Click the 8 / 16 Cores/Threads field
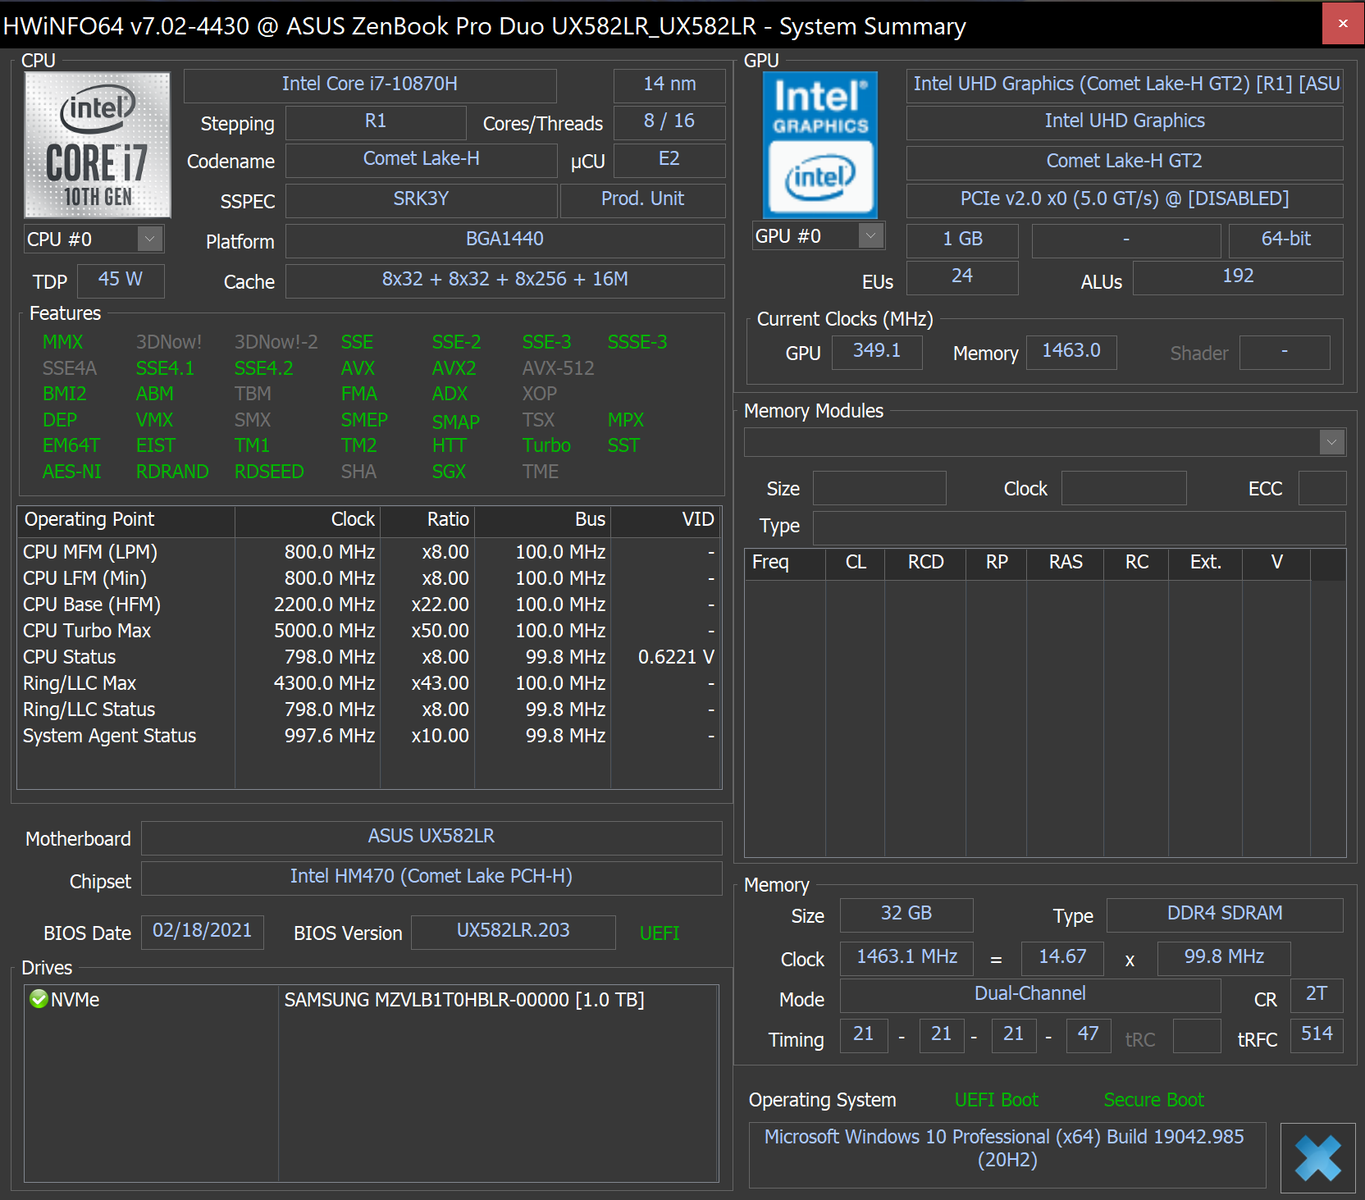 click(669, 122)
